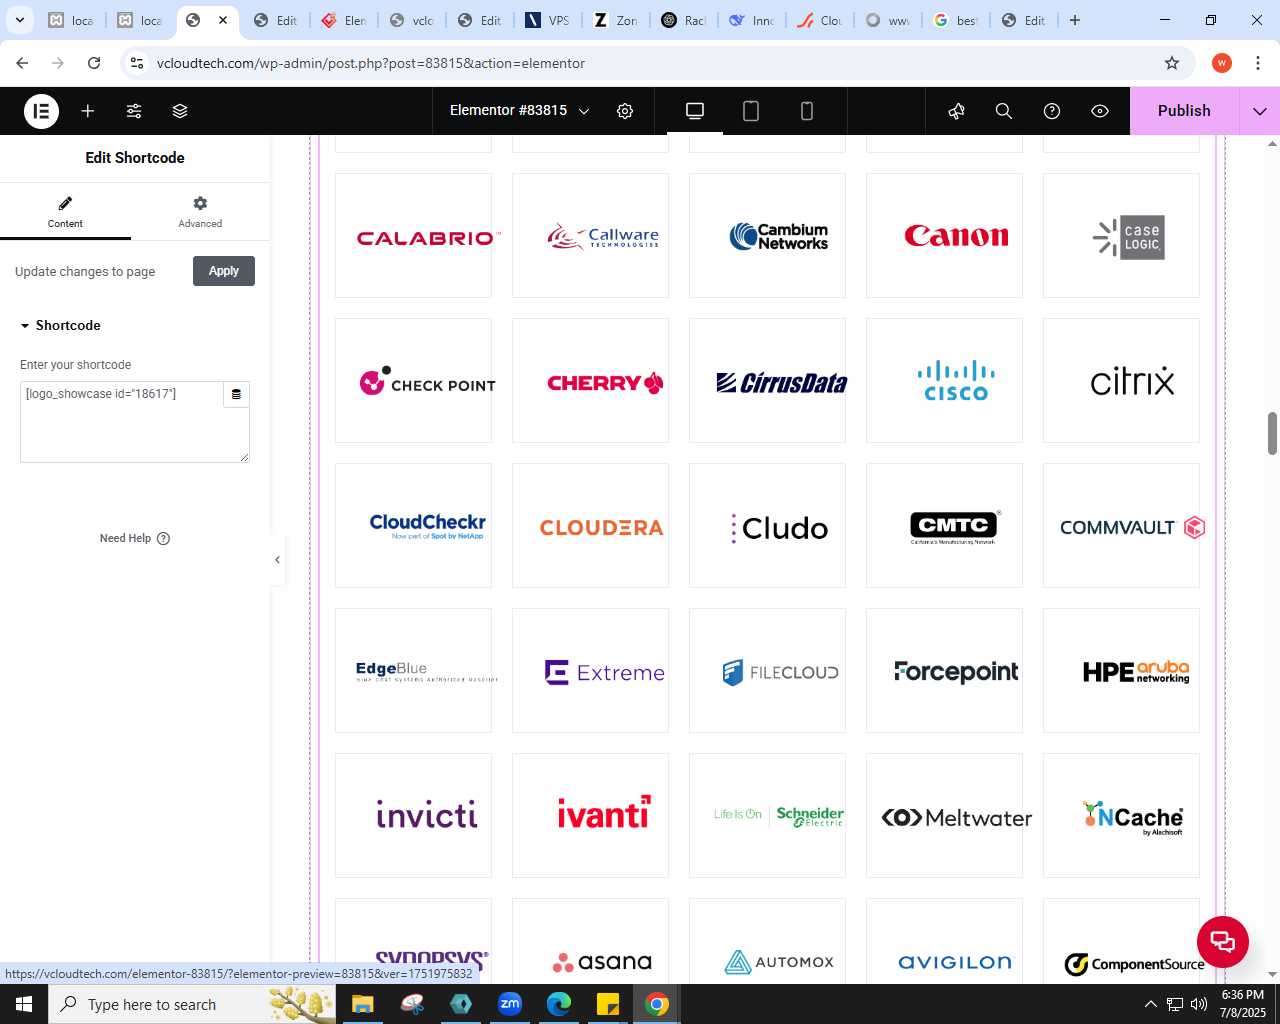Select the Canon logo tile
Image resolution: width=1280 pixels, height=1024 pixels.
[x=944, y=236]
